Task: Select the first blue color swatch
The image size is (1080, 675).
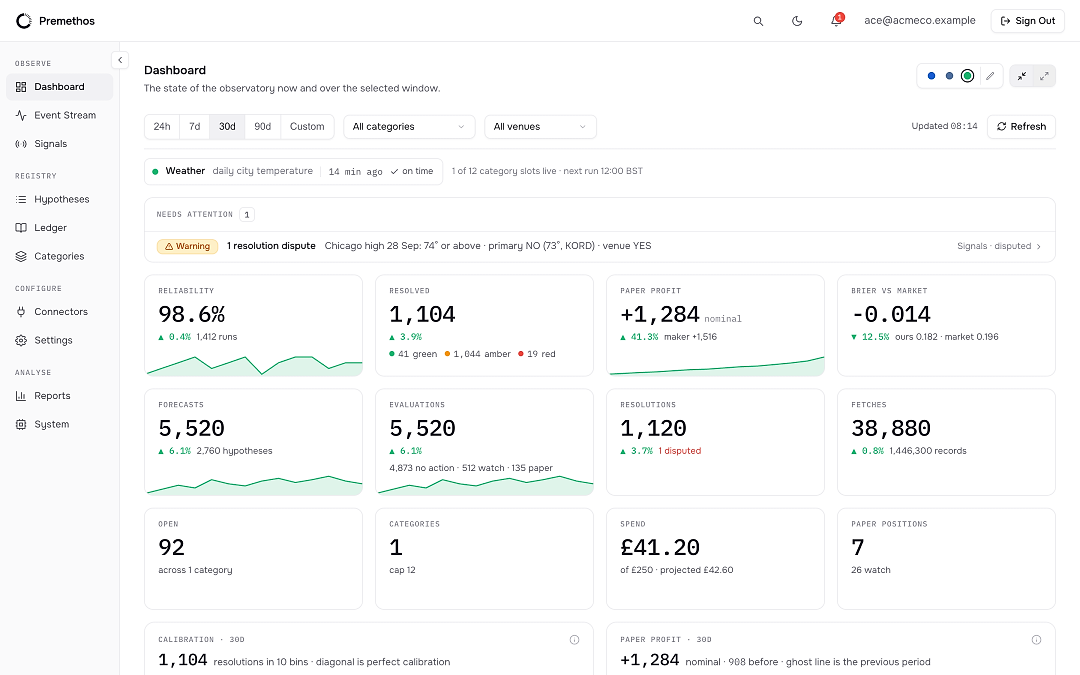Action: 931,76
